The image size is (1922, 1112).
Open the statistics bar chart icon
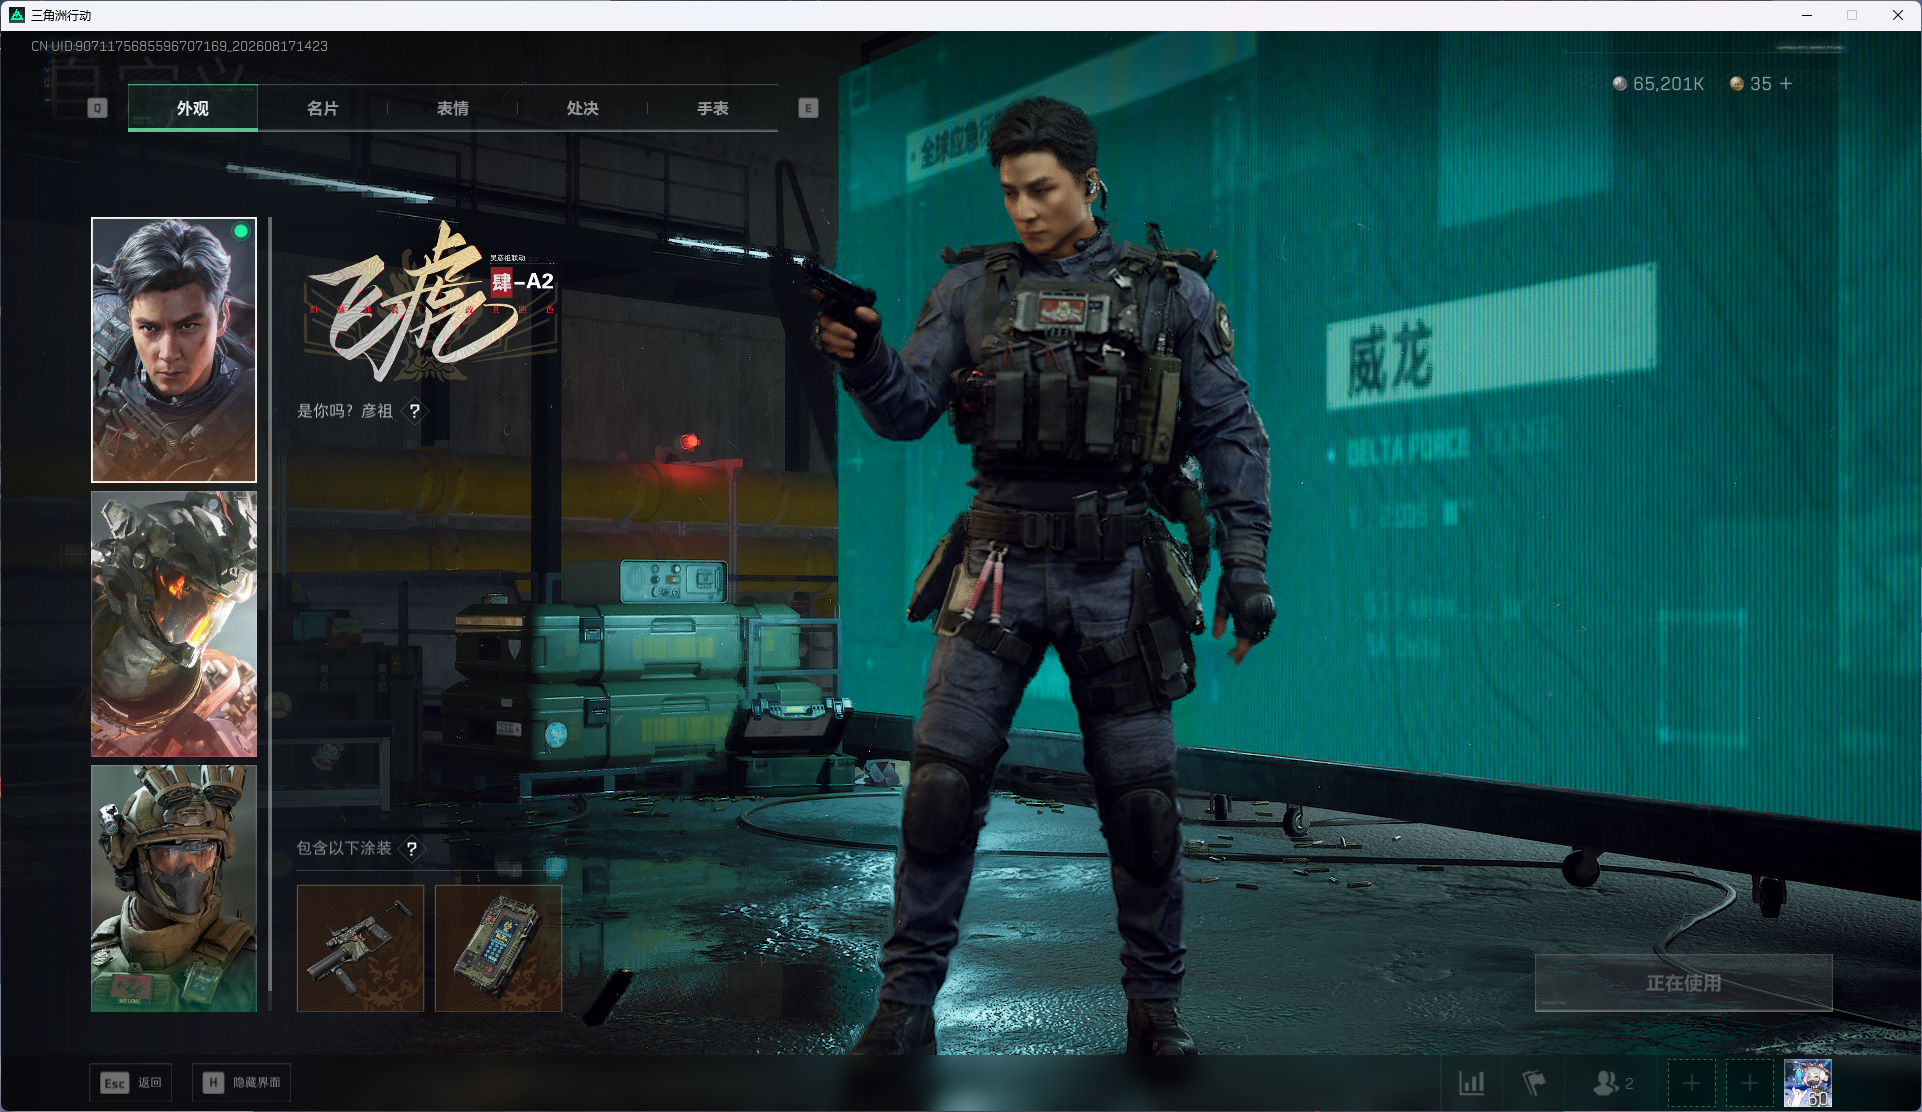click(1472, 1083)
